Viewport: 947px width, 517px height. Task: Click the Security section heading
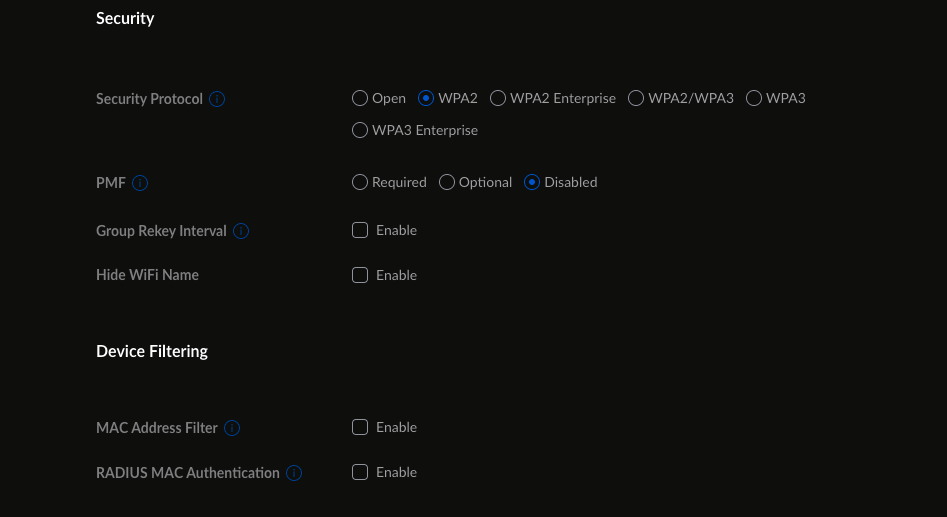click(125, 18)
